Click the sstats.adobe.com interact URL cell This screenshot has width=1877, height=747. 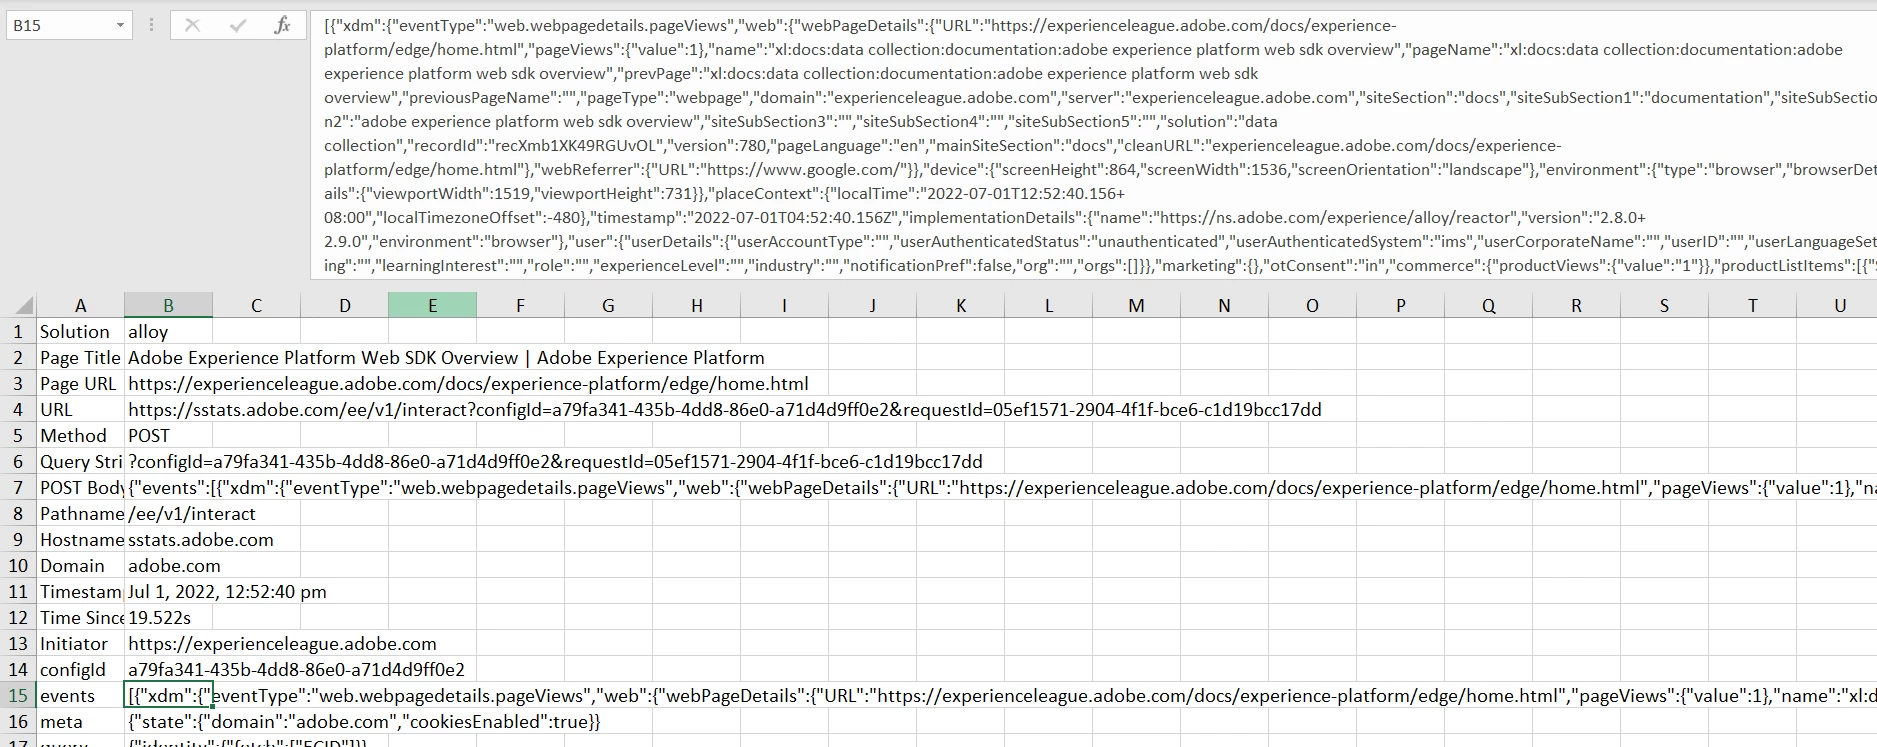724,409
